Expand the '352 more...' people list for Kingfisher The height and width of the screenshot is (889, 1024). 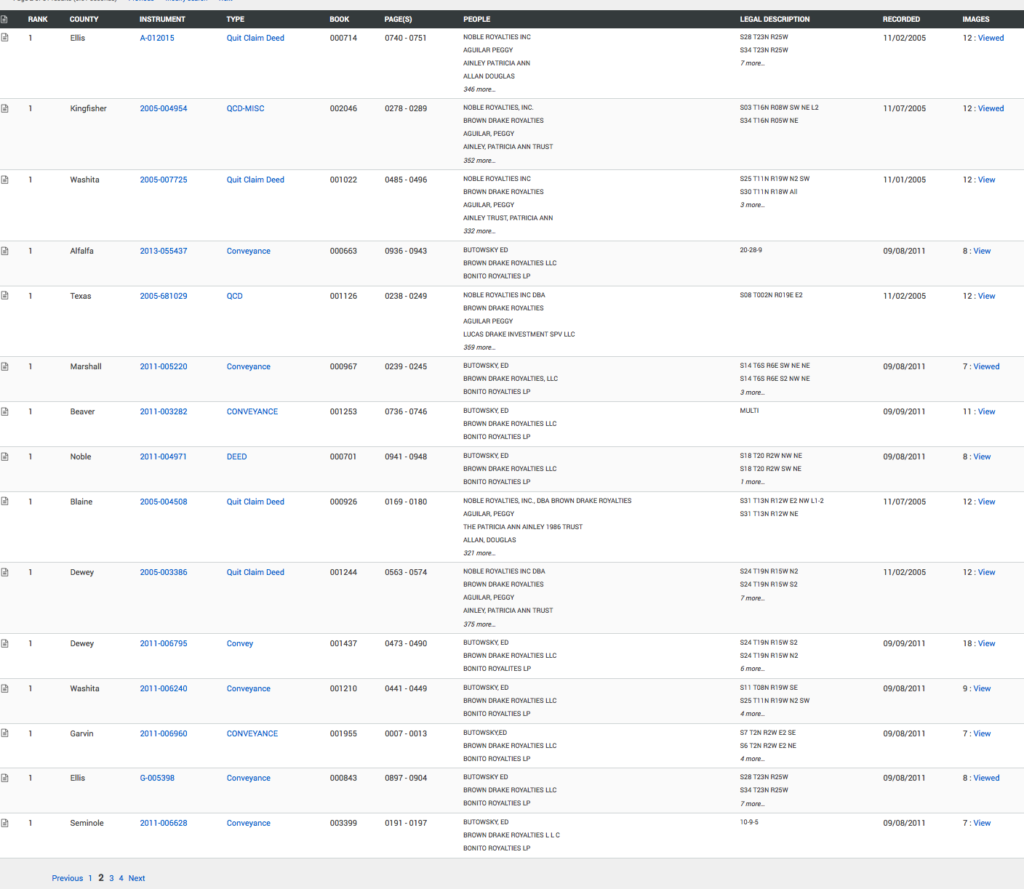[479, 161]
